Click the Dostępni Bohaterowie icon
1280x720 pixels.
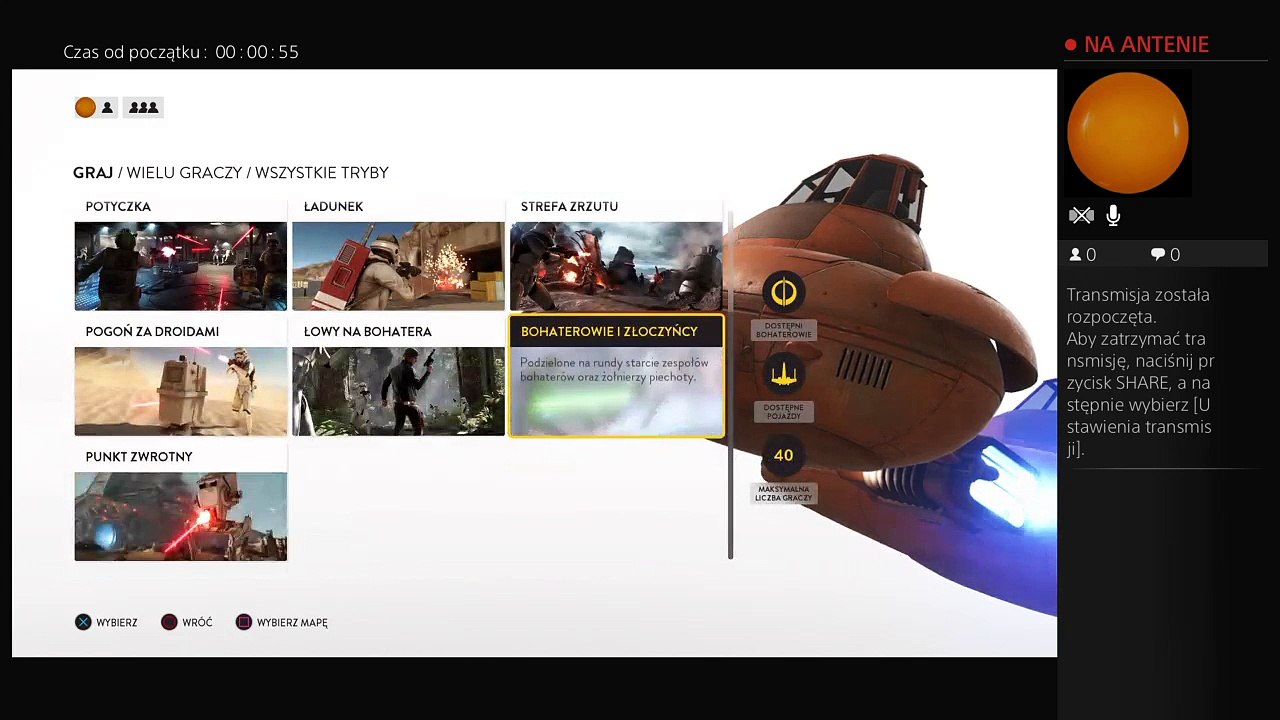(x=783, y=292)
